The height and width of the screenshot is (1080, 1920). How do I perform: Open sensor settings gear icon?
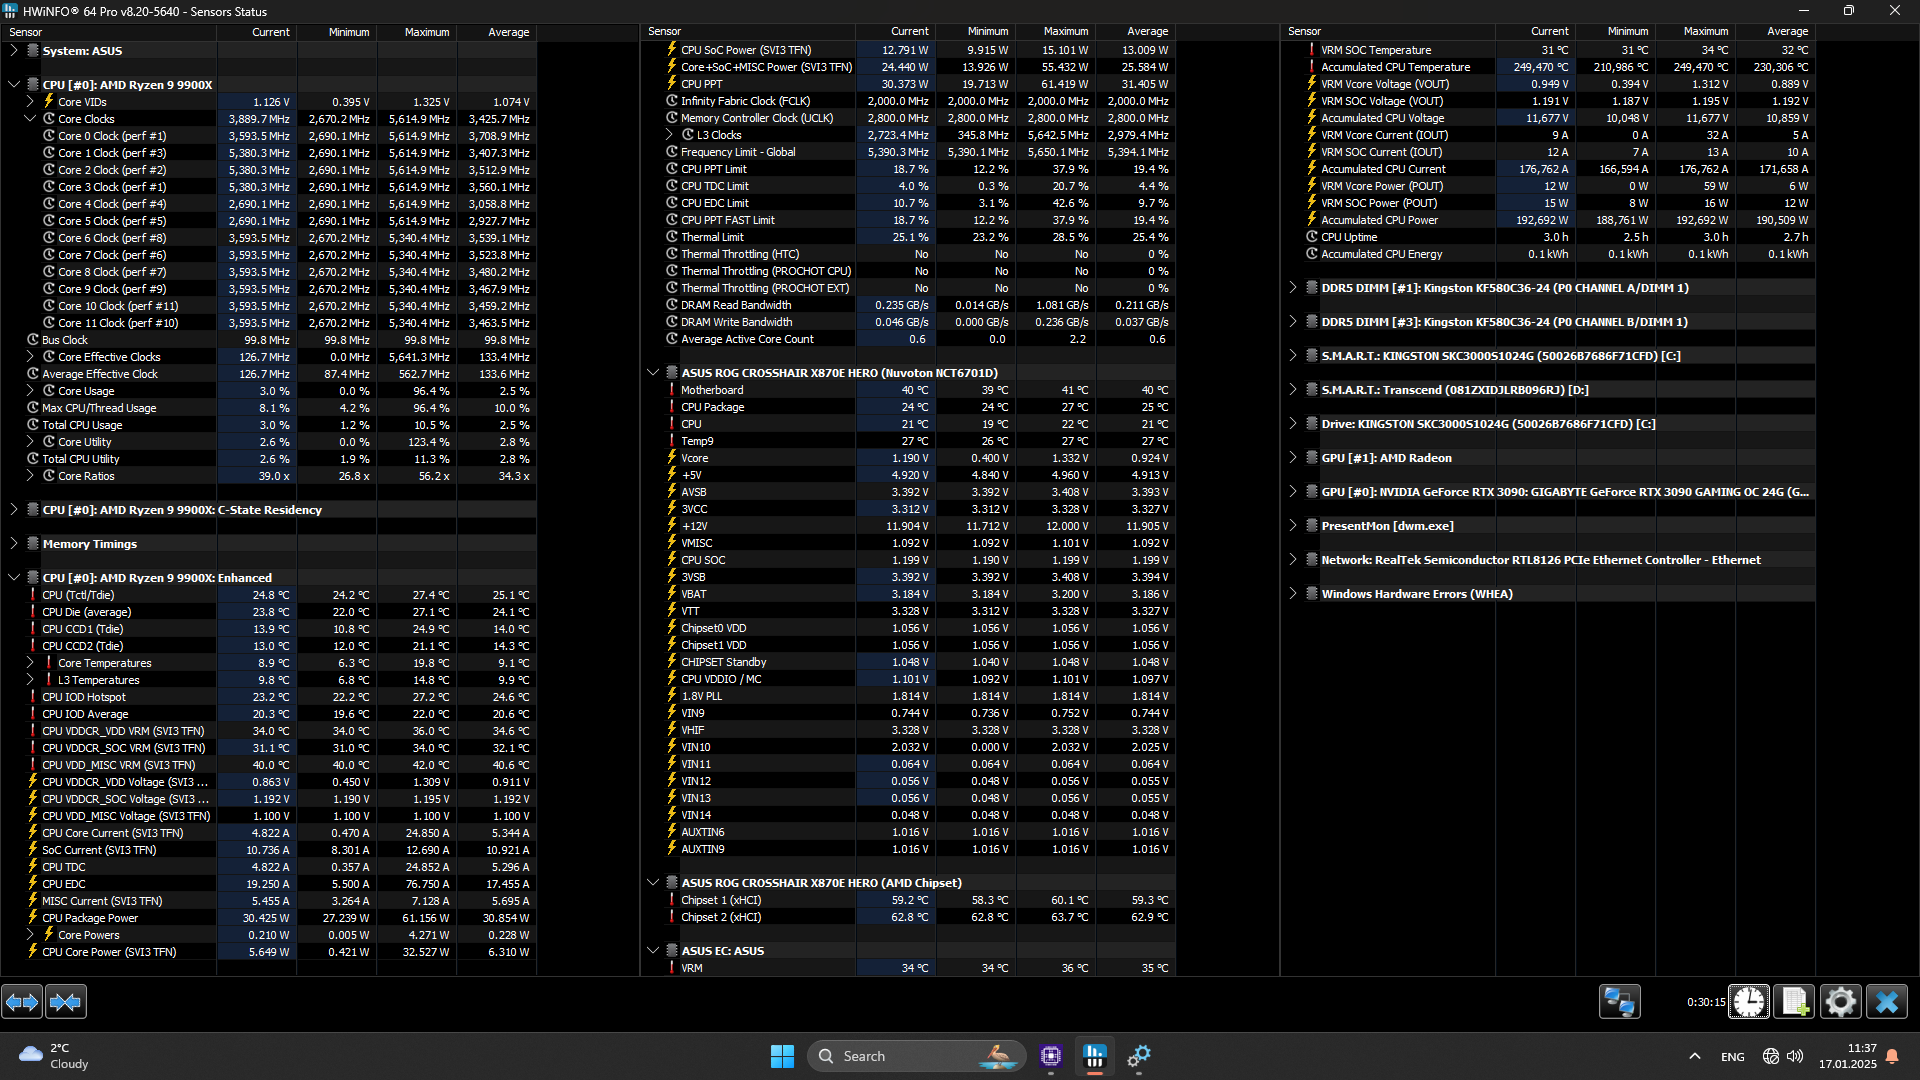pos(1840,1002)
